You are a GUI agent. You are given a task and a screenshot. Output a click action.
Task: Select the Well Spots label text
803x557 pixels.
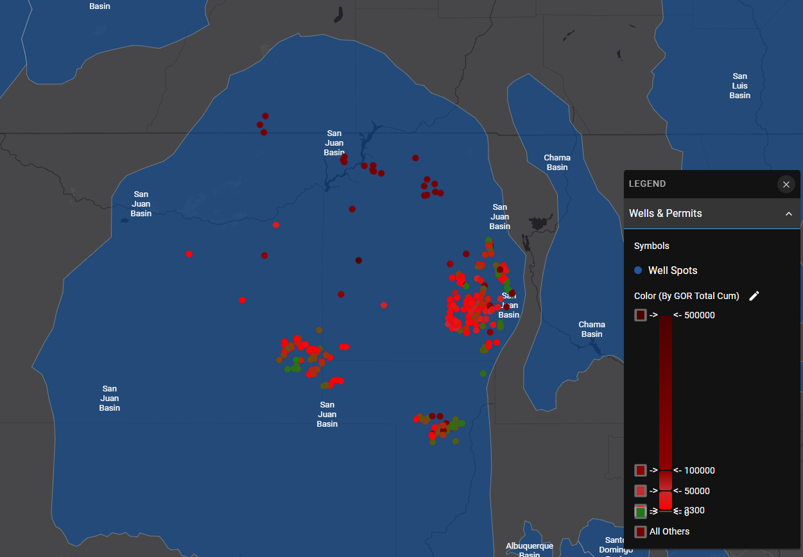coord(673,271)
